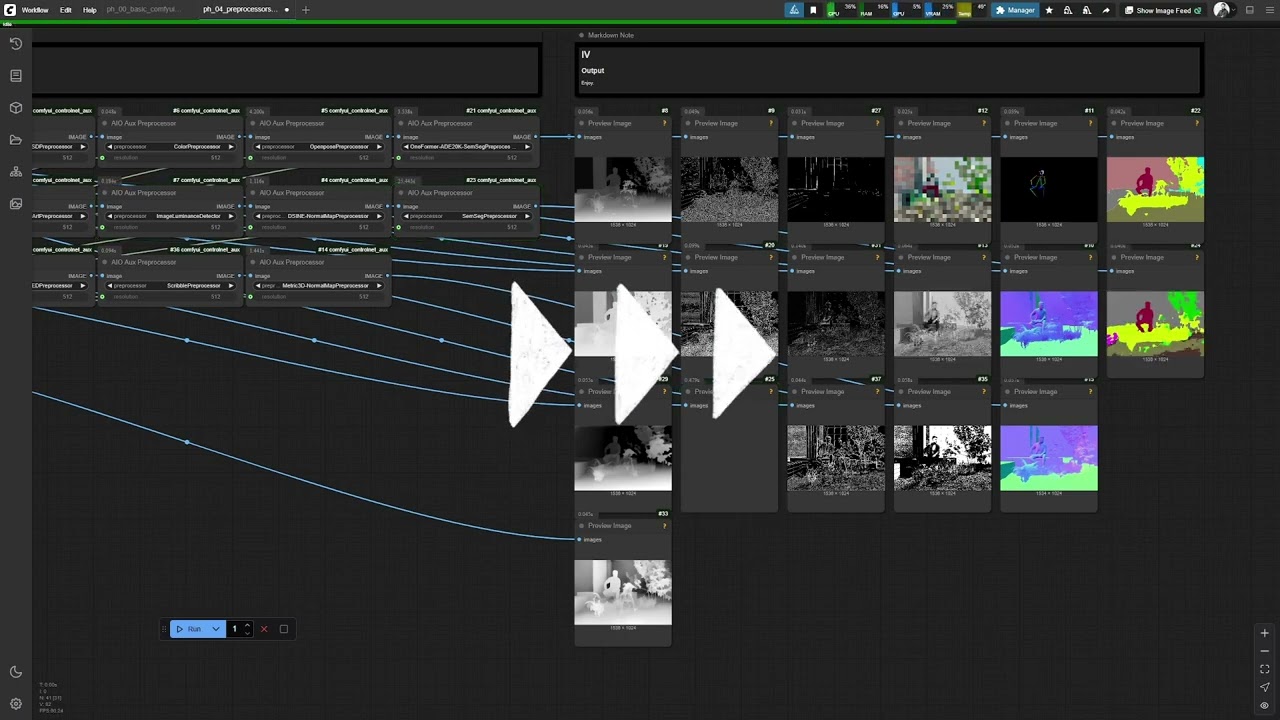Switch to the ph_00_basic_comfyui workflow tab
This screenshot has height=720, width=1280.
coord(142,10)
